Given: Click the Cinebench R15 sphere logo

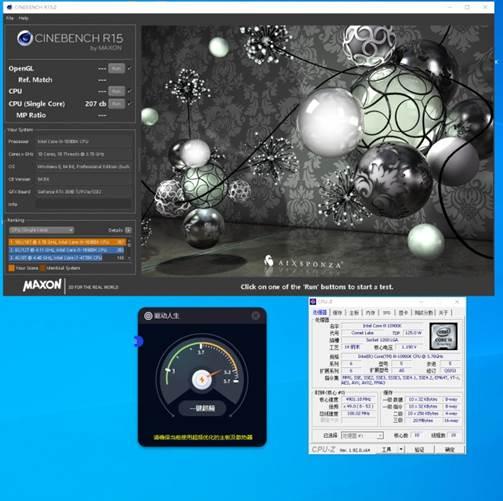Looking at the screenshot, I should tap(25, 38).
